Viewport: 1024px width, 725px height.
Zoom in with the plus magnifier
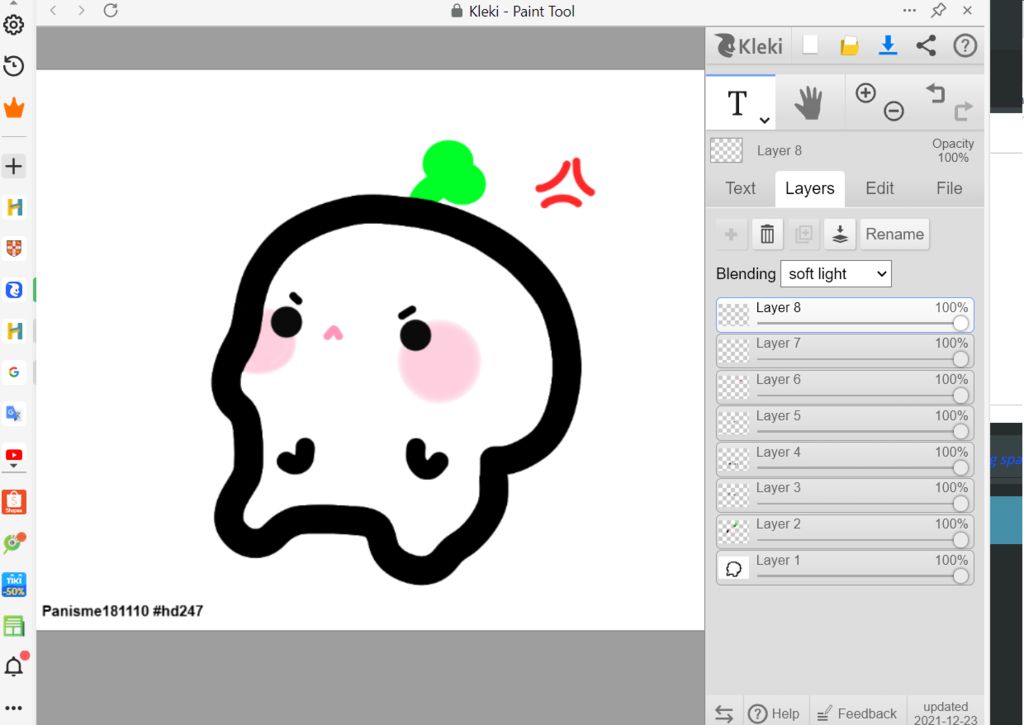point(865,93)
